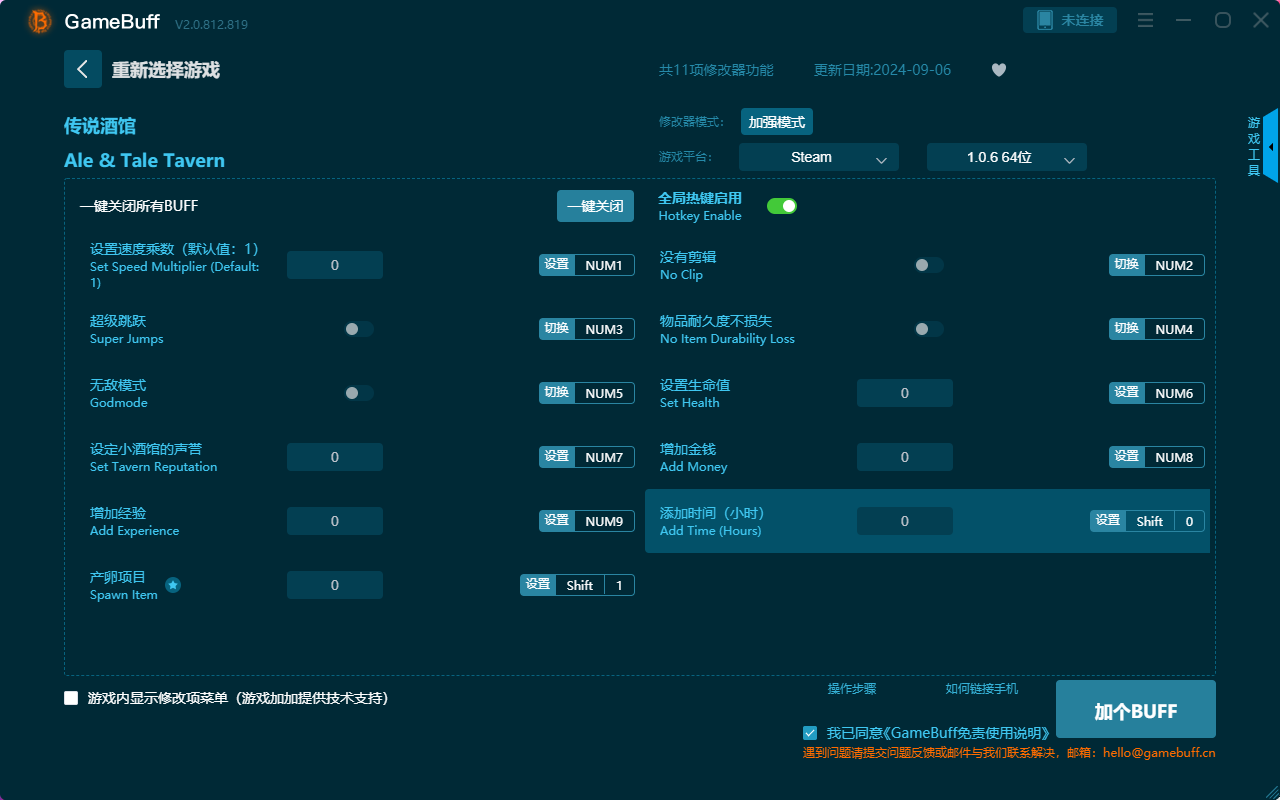Toggle No Item Durability Loss
The width and height of the screenshot is (1280, 800).
pos(929,329)
